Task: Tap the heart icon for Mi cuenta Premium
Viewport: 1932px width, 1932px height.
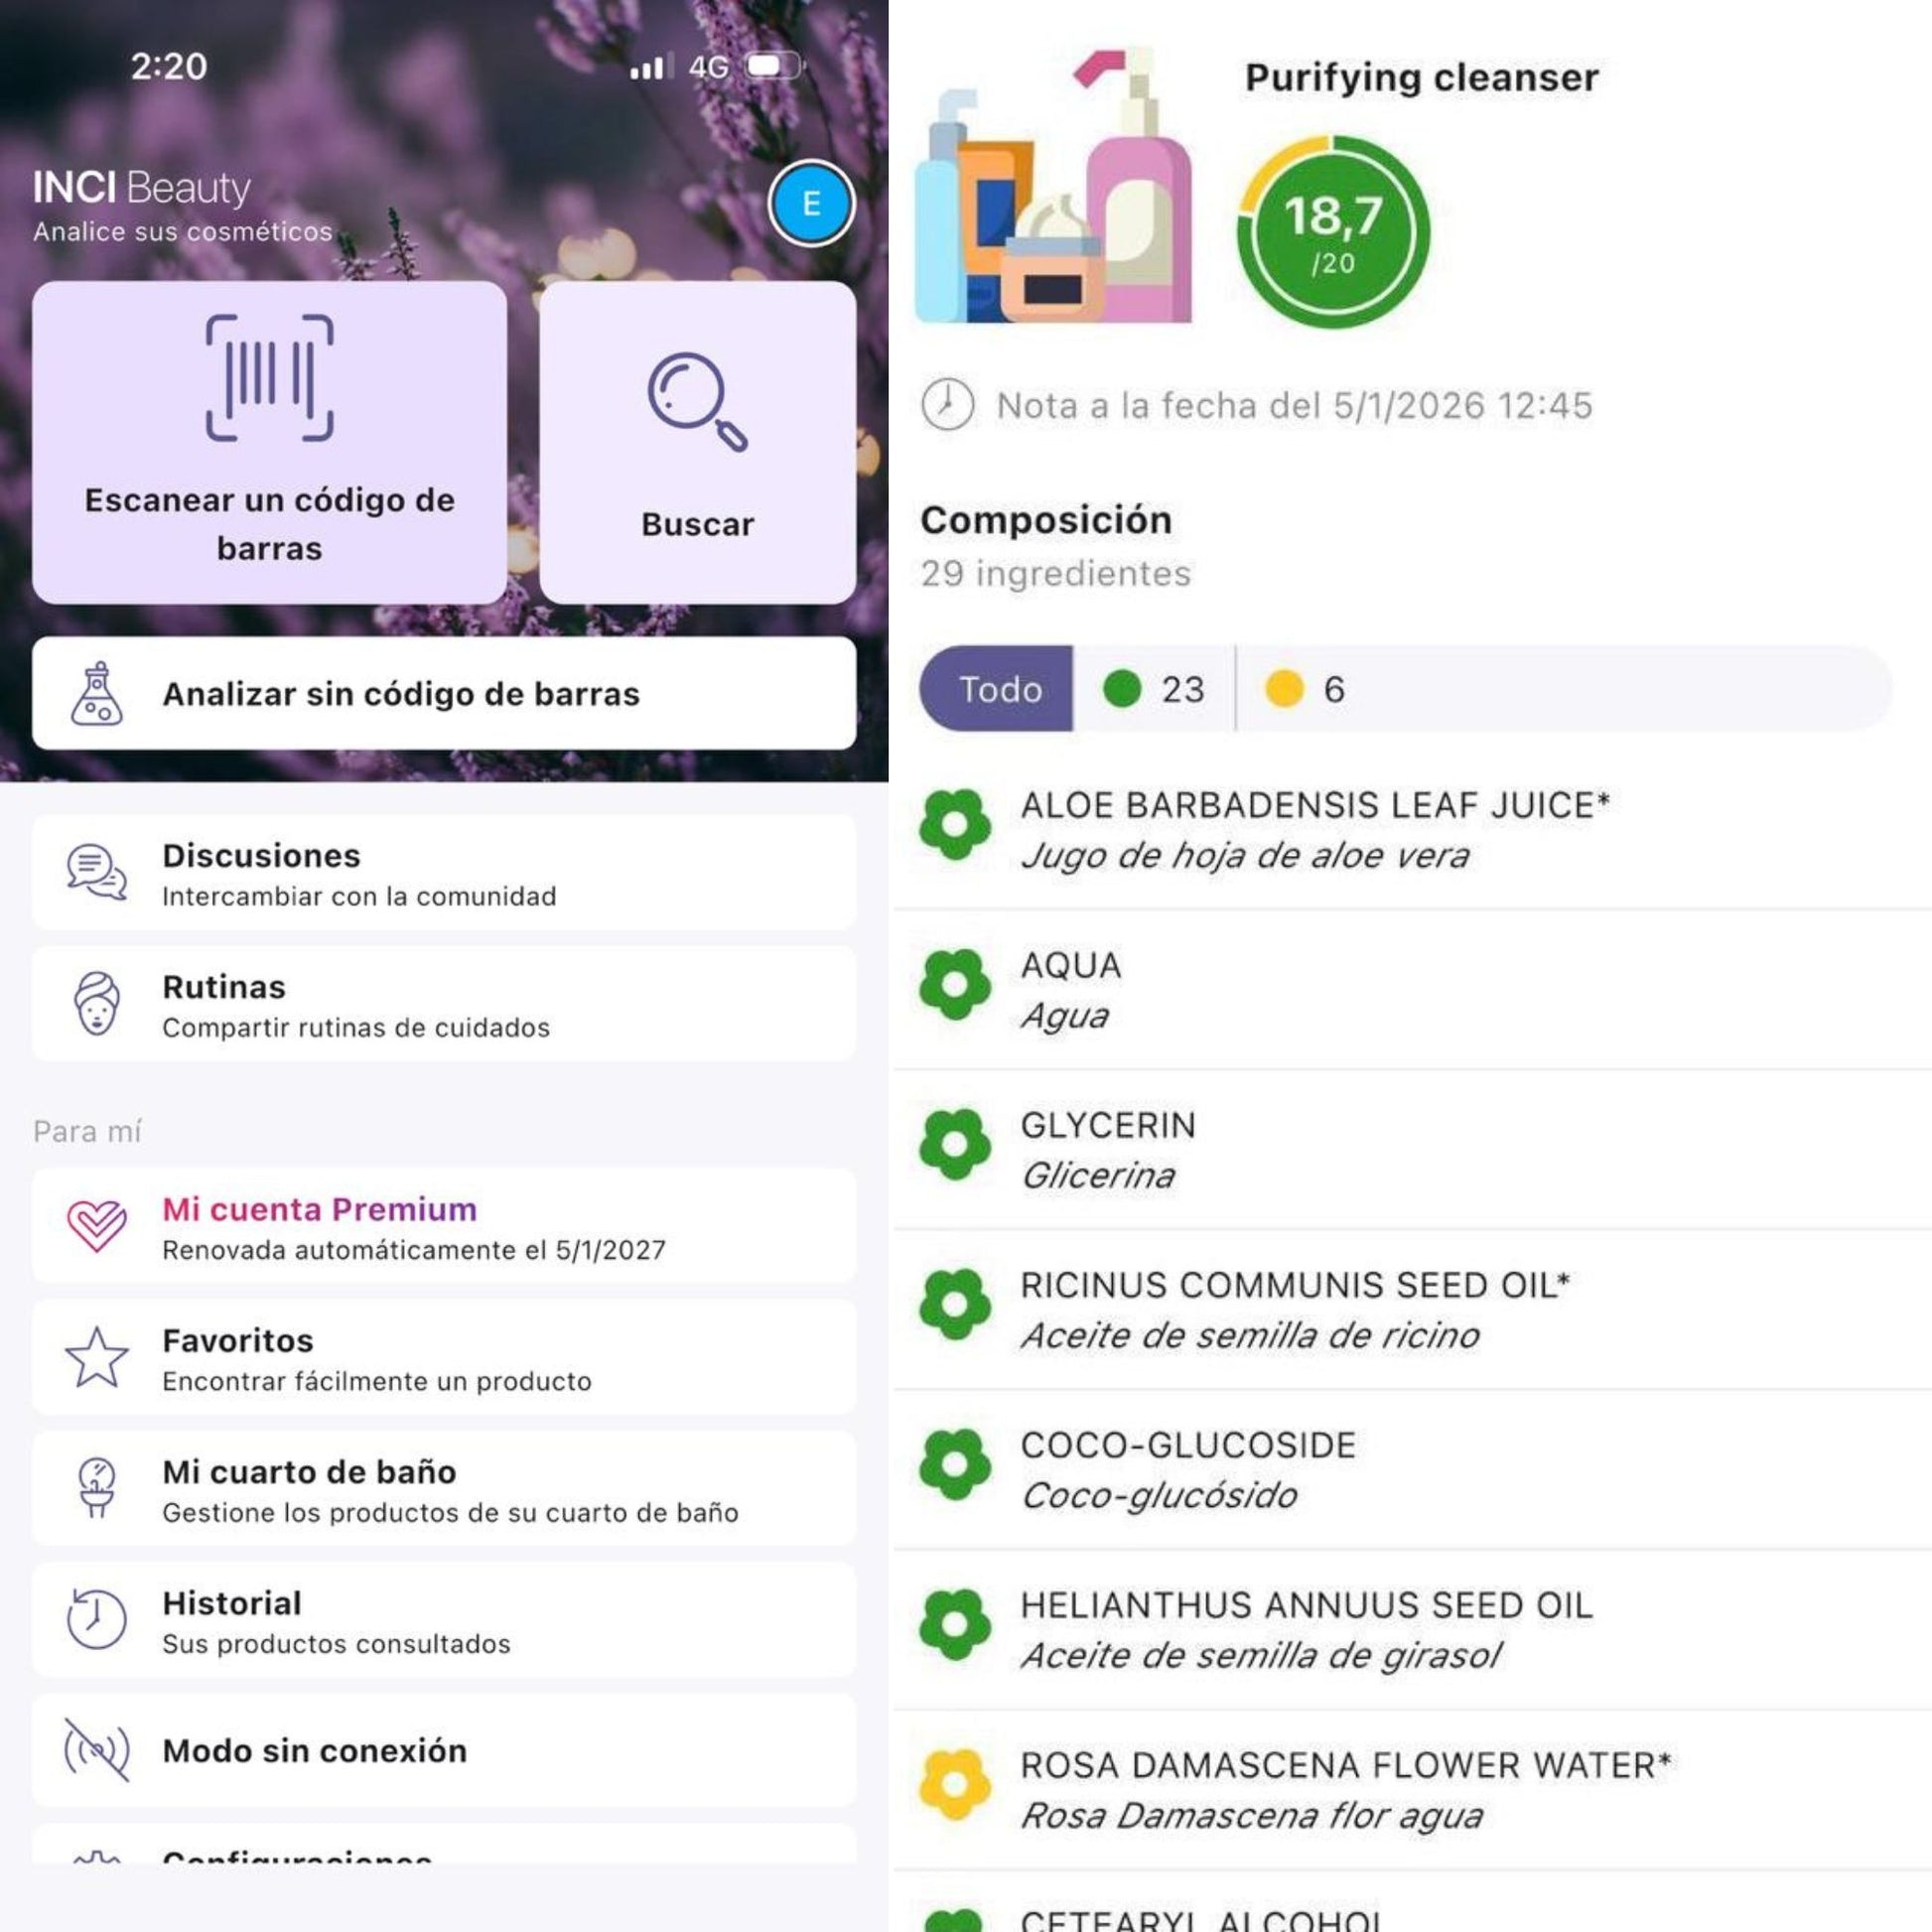Action: pos(97,1226)
